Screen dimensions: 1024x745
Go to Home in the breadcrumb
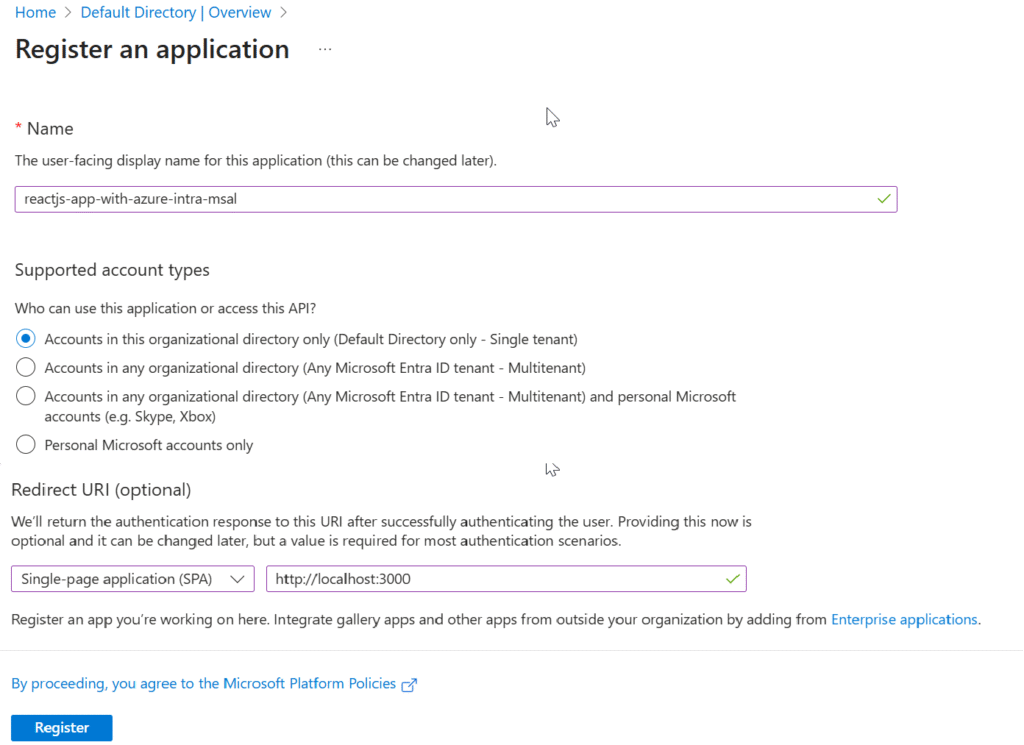35,13
